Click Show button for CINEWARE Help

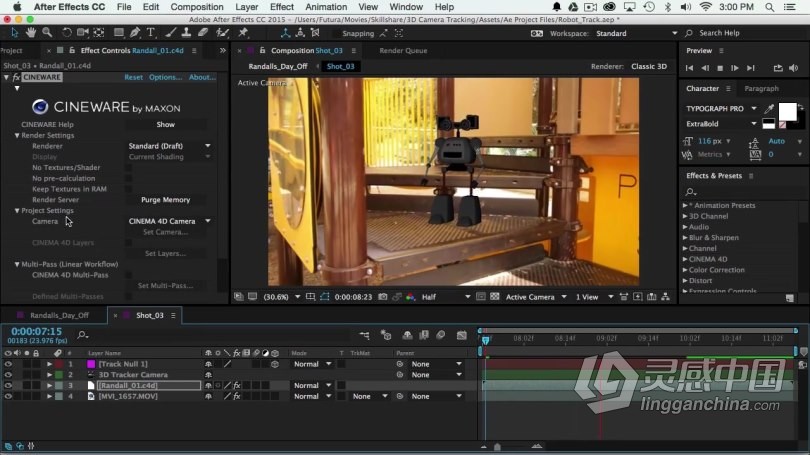click(165, 124)
